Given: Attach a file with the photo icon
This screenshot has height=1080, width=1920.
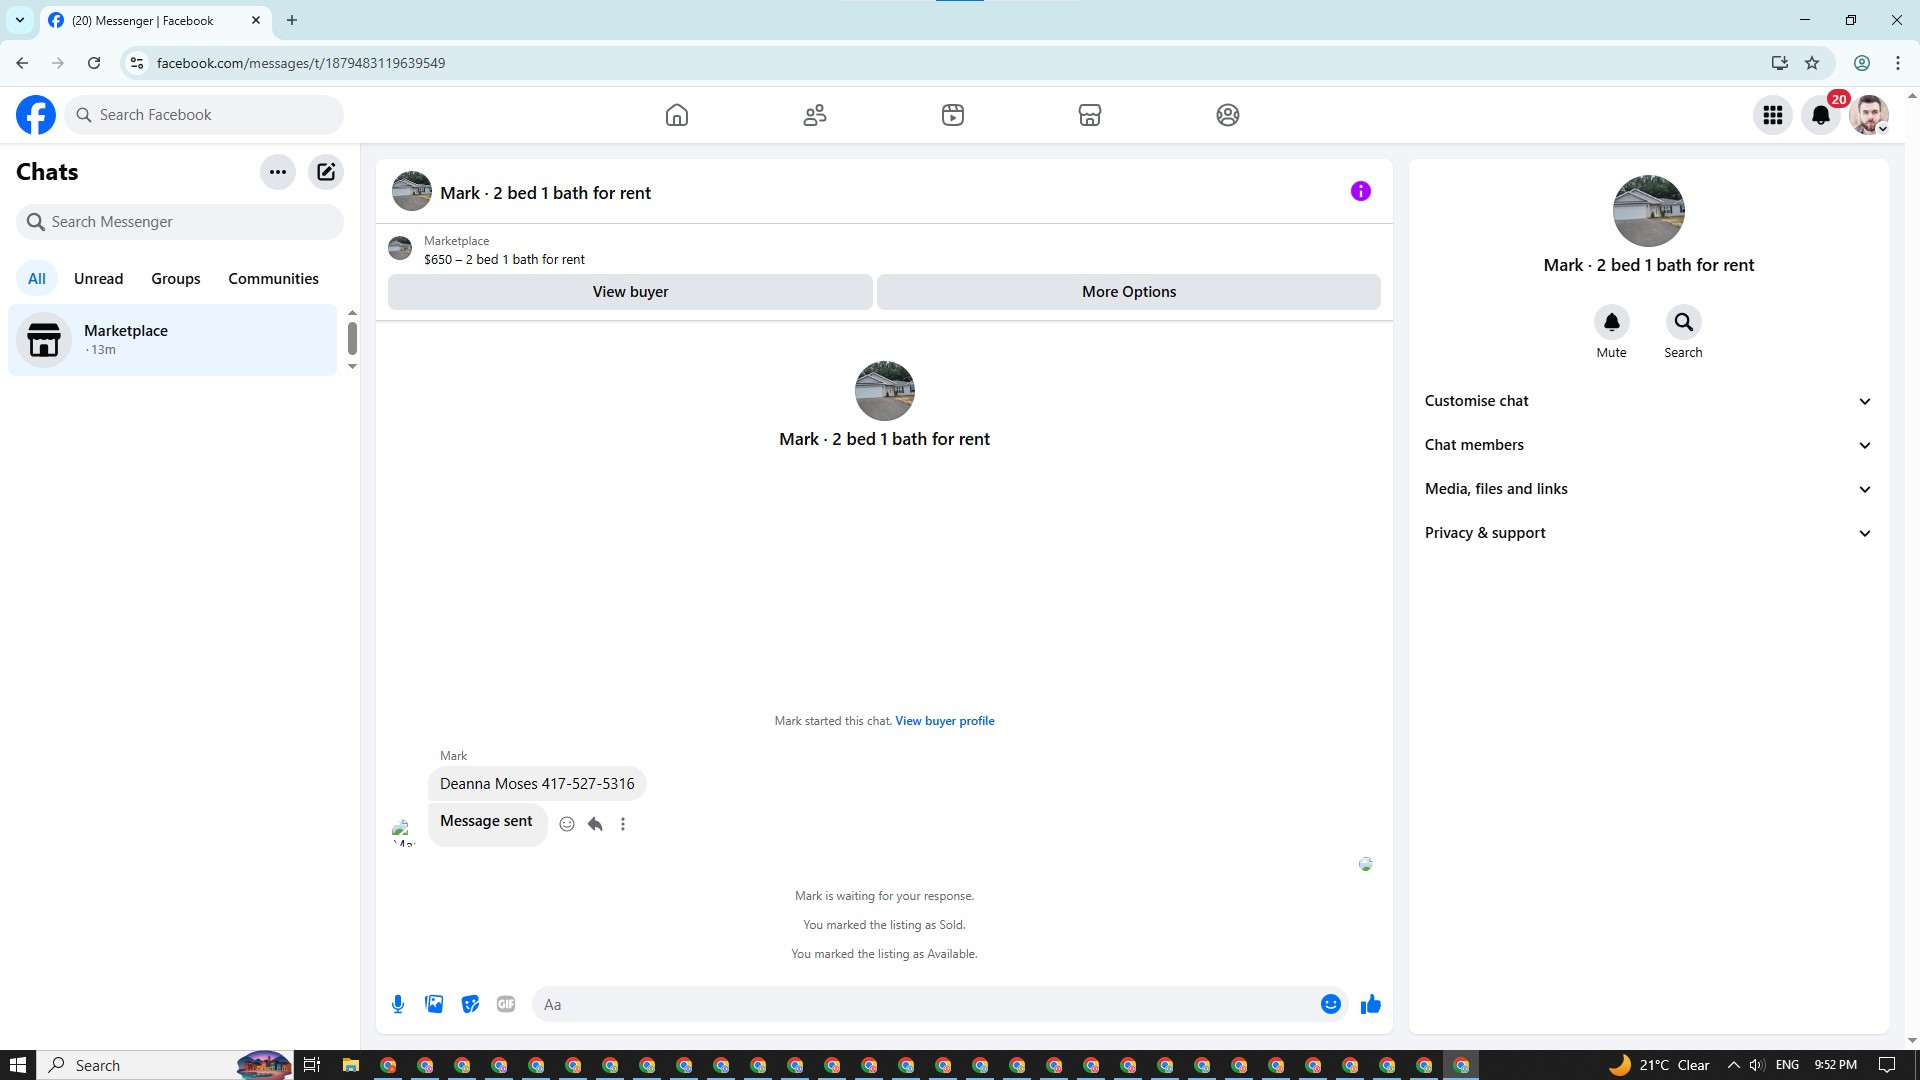Looking at the screenshot, I should [434, 1004].
